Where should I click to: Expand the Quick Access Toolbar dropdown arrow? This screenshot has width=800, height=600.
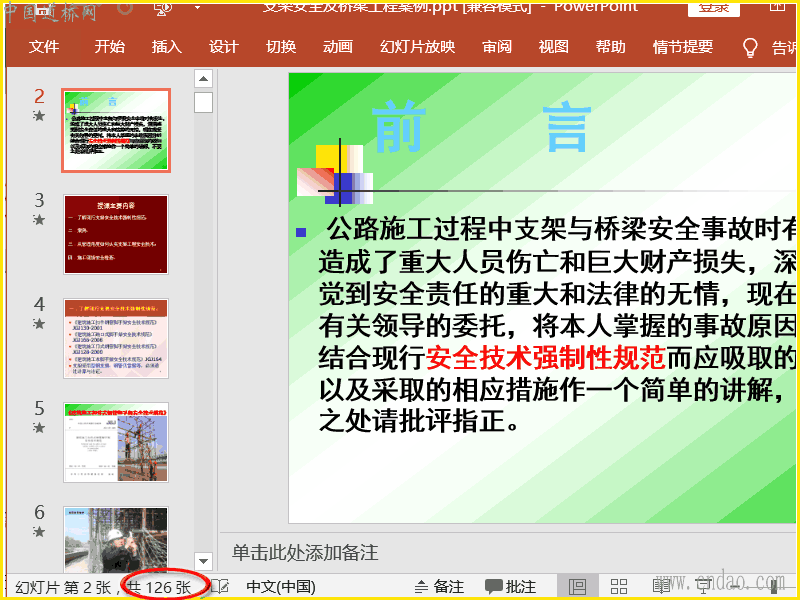point(197,8)
